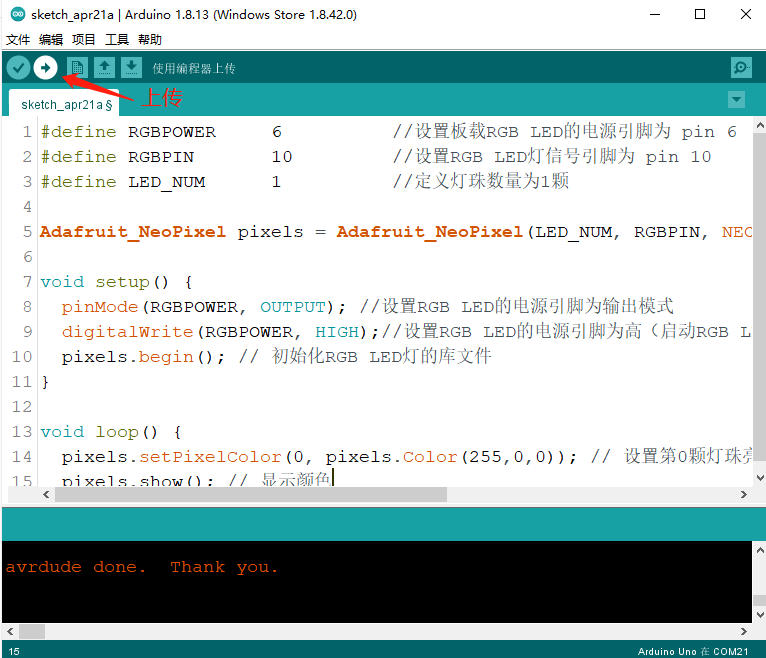Click 'pixels.begin()' on line 10
Viewport: 766px width, 658px height.
coord(137,357)
